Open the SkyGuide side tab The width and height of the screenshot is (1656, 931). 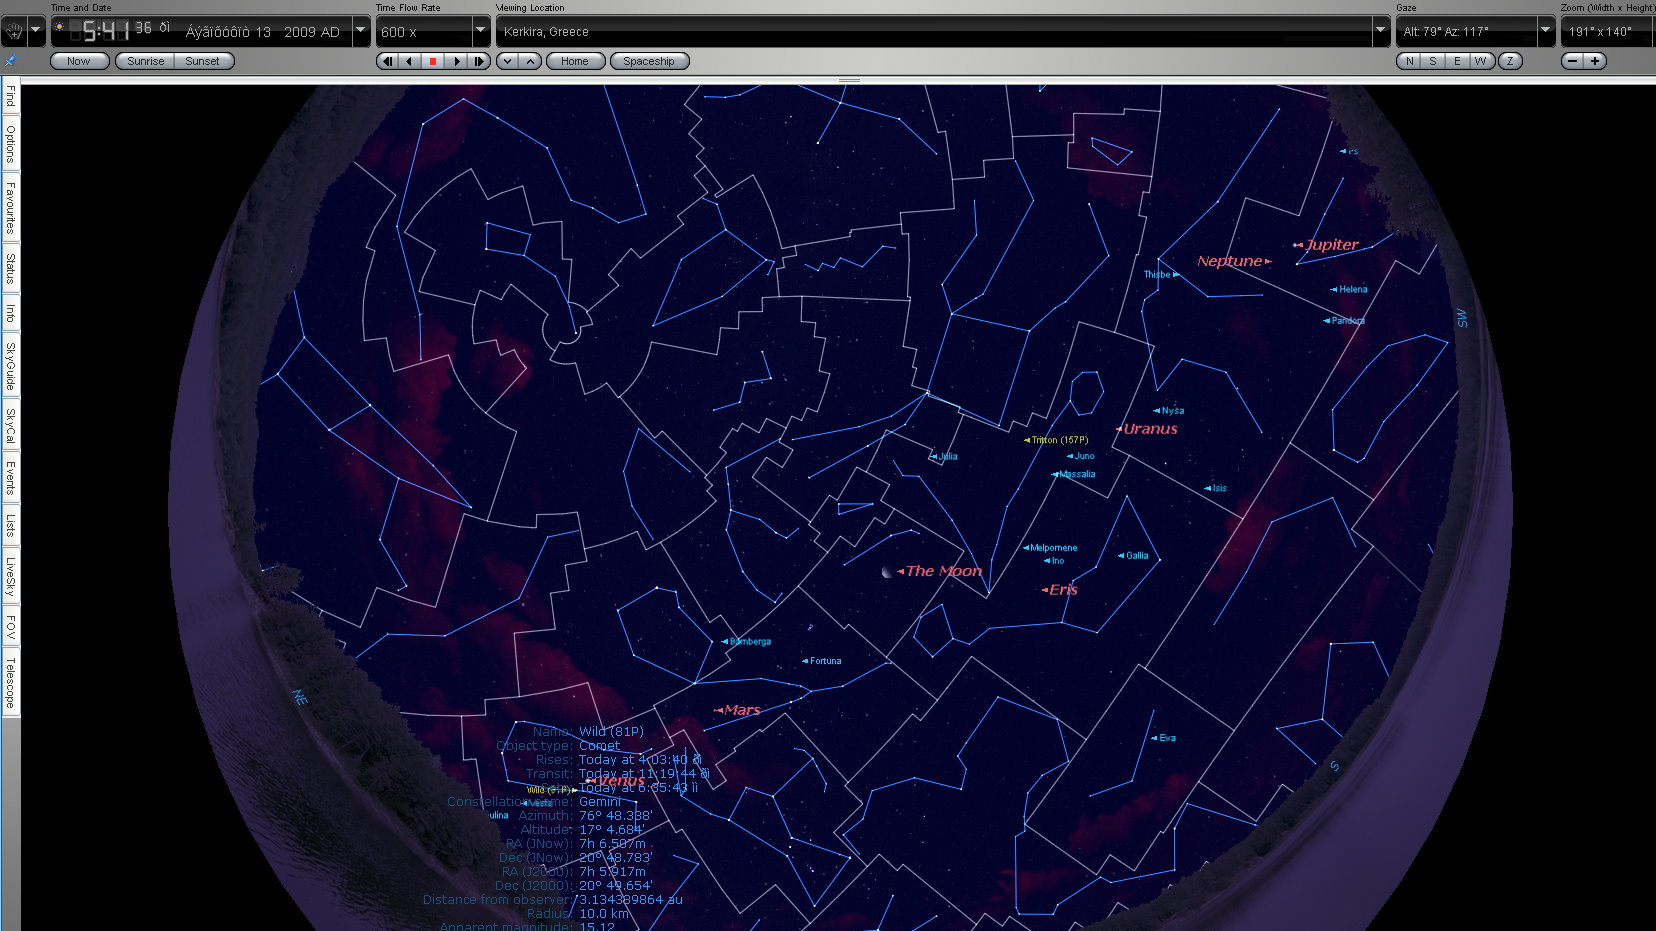10,366
